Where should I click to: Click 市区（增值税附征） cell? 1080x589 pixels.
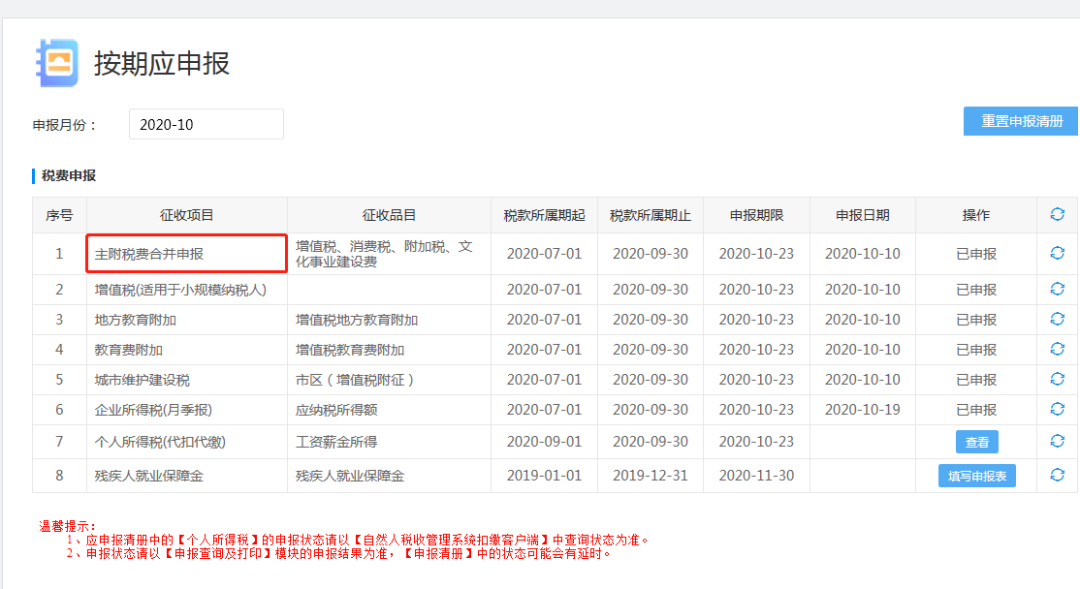point(389,380)
